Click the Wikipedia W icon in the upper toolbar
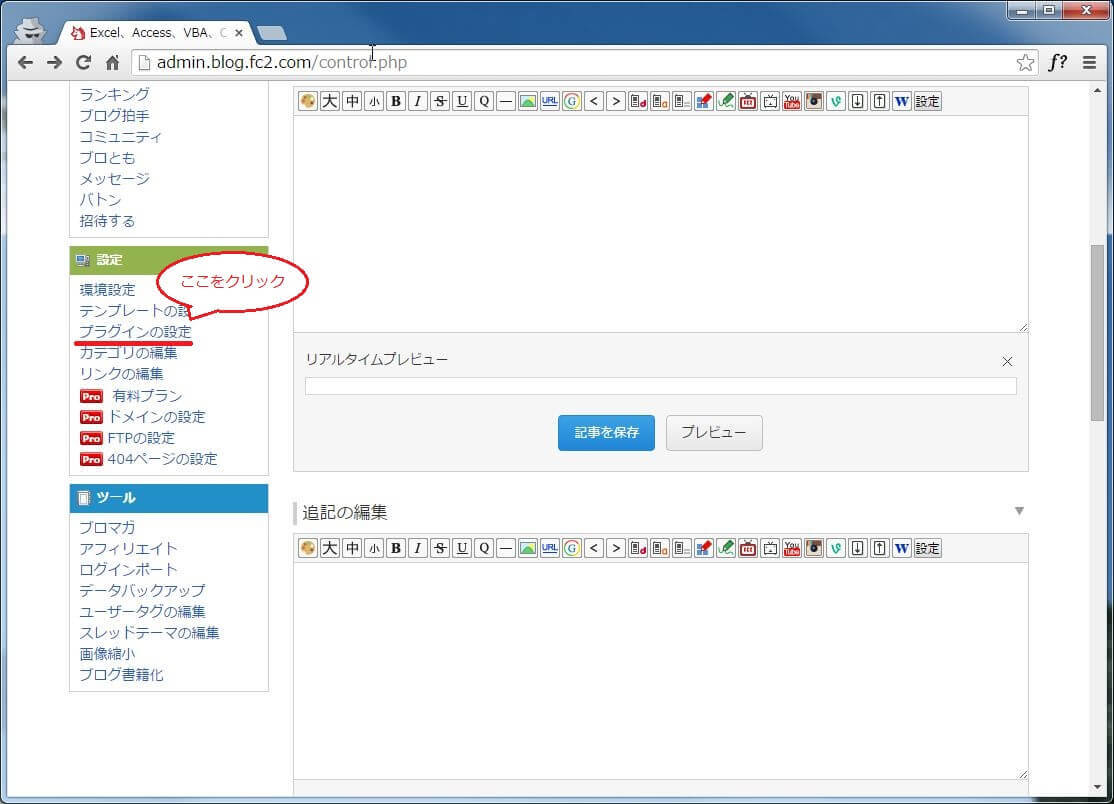Viewport: 1114px width, 804px height. click(902, 101)
